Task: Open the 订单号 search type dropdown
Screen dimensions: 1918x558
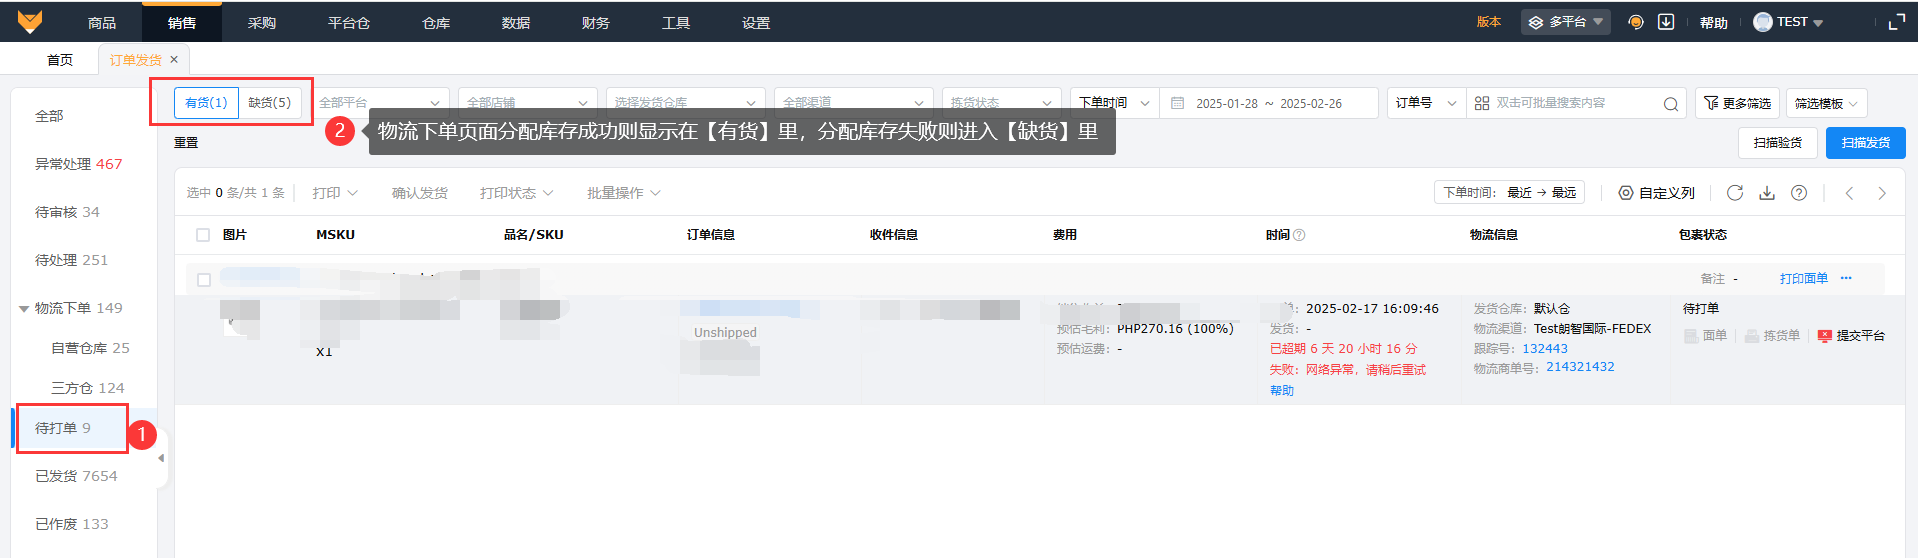Action: click(1426, 103)
